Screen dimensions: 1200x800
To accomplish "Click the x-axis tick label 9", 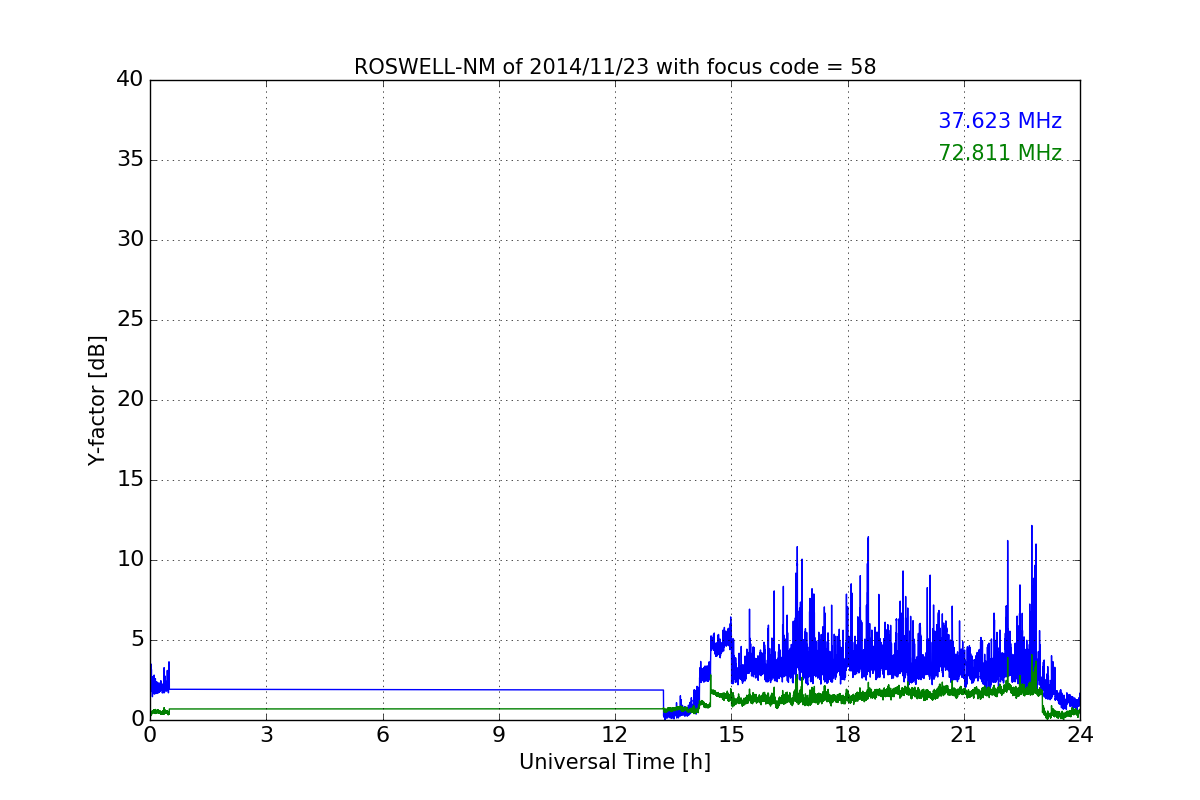I will (499, 735).
